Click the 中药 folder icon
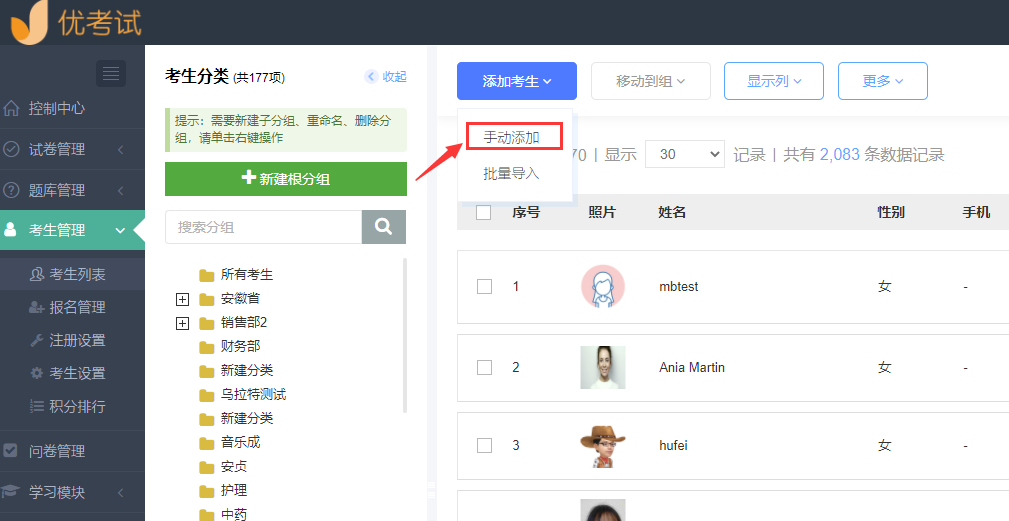This screenshot has width=1009, height=521. click(x=207, y=515)
